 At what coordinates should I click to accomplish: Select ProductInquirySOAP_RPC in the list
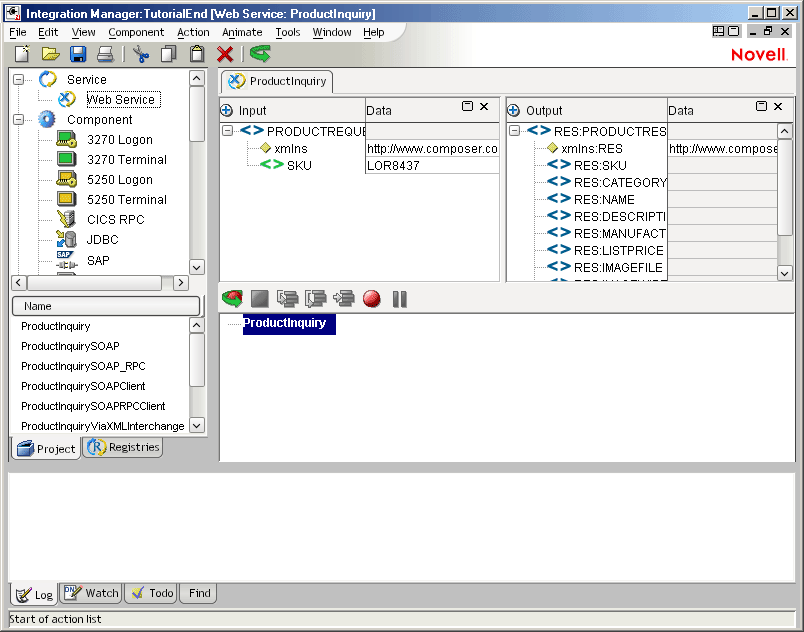[x=83, y=366]
